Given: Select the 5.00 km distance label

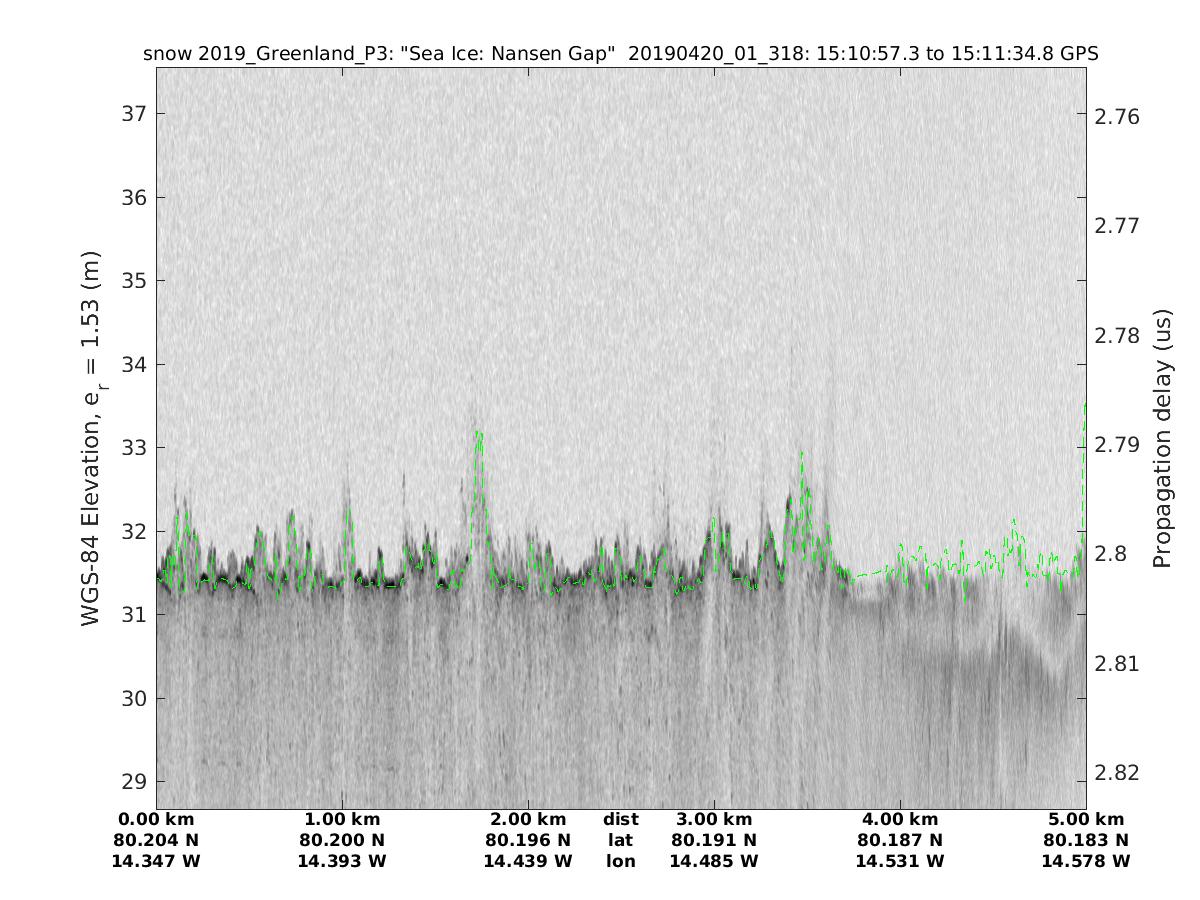Looking at the screenshot, I should click(1085, 820).
